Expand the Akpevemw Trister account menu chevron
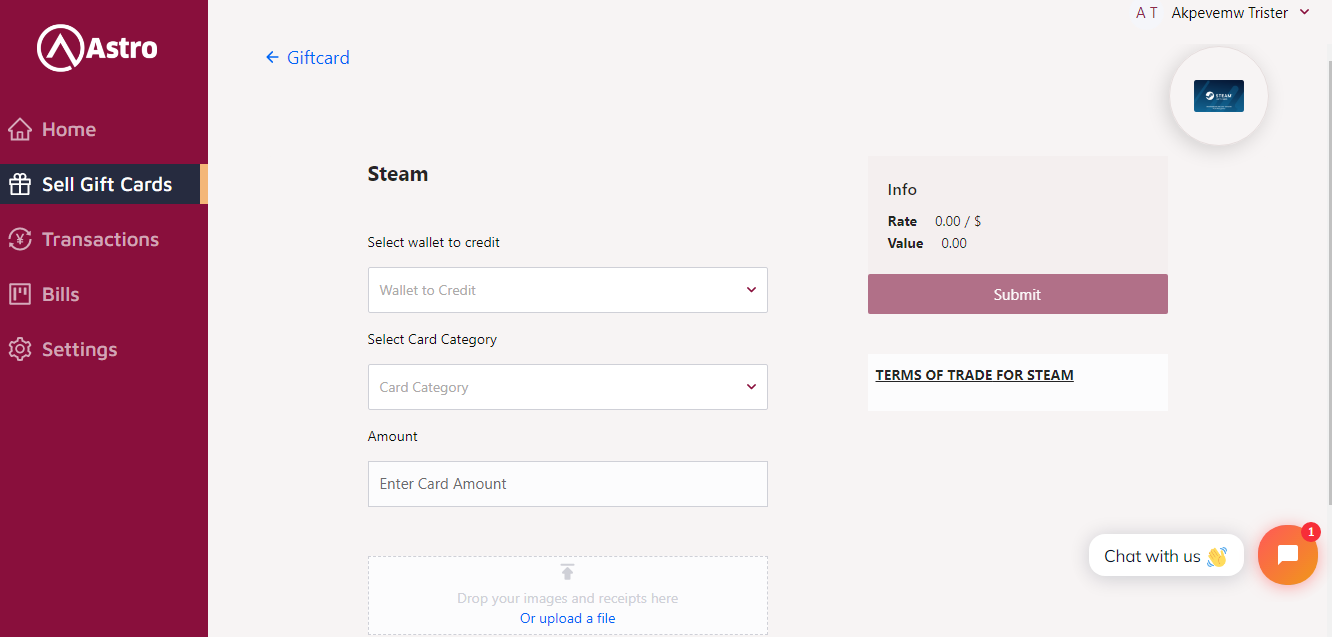This screenshot has width=1332, height=637. tap(1304, 12)
